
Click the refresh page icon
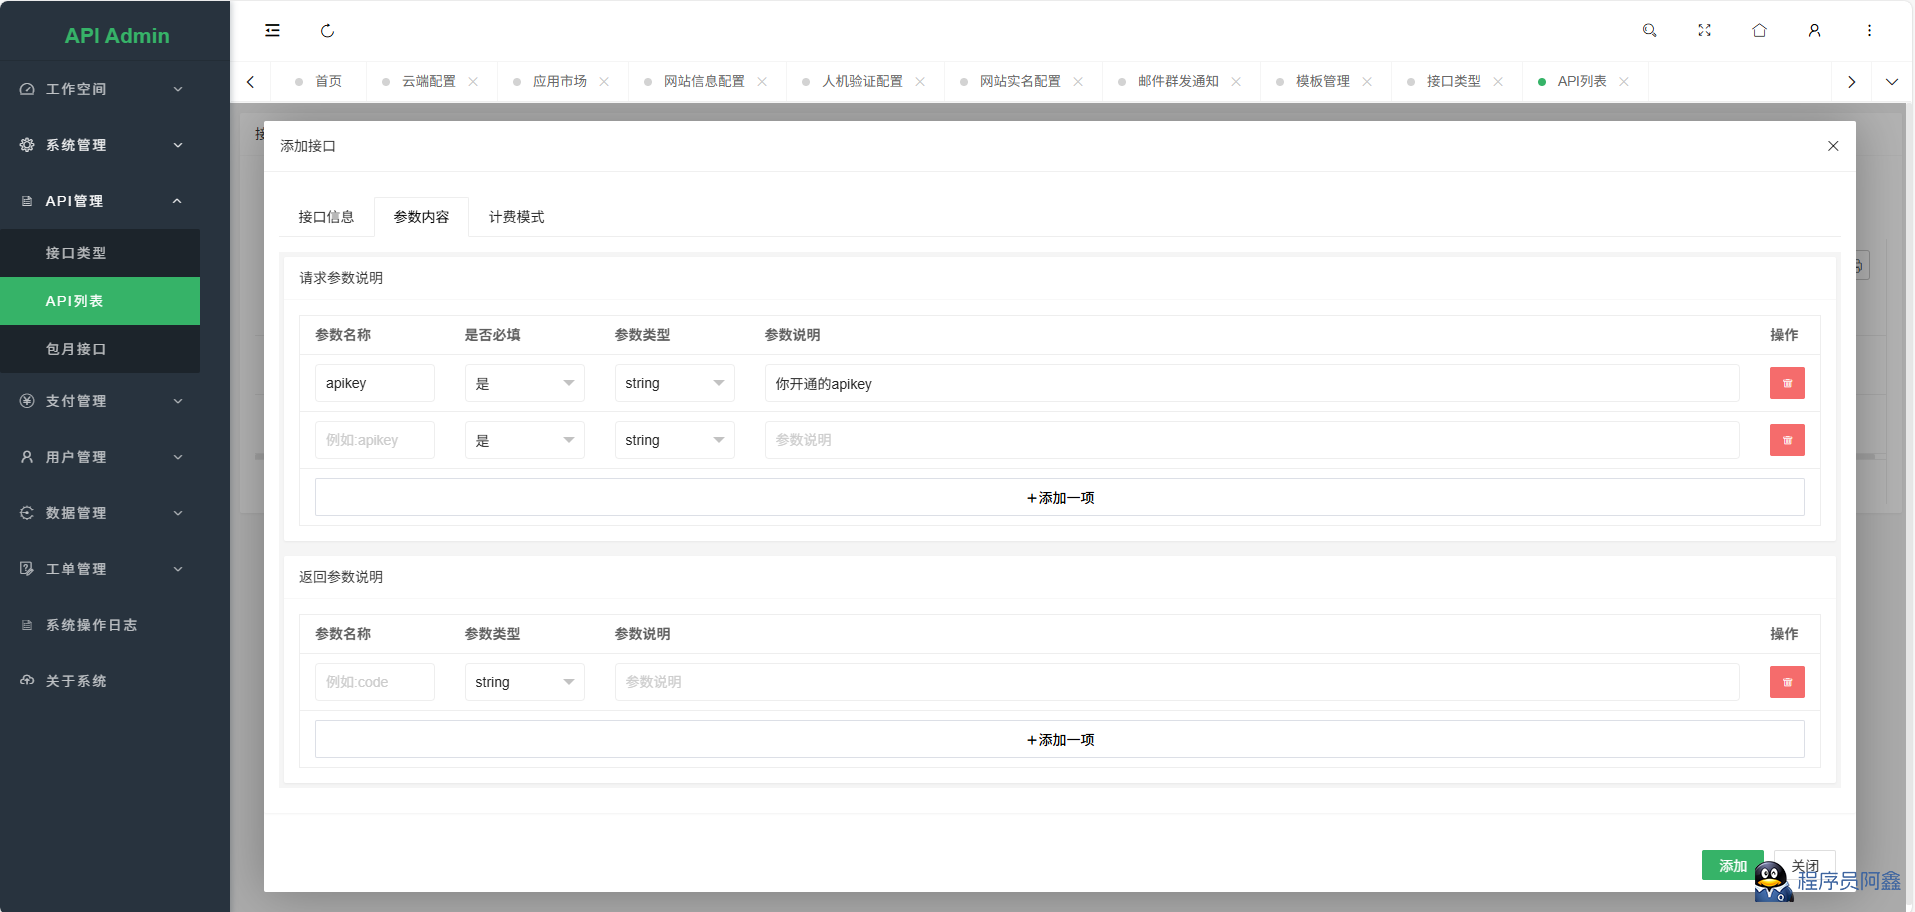pos(327,31)
